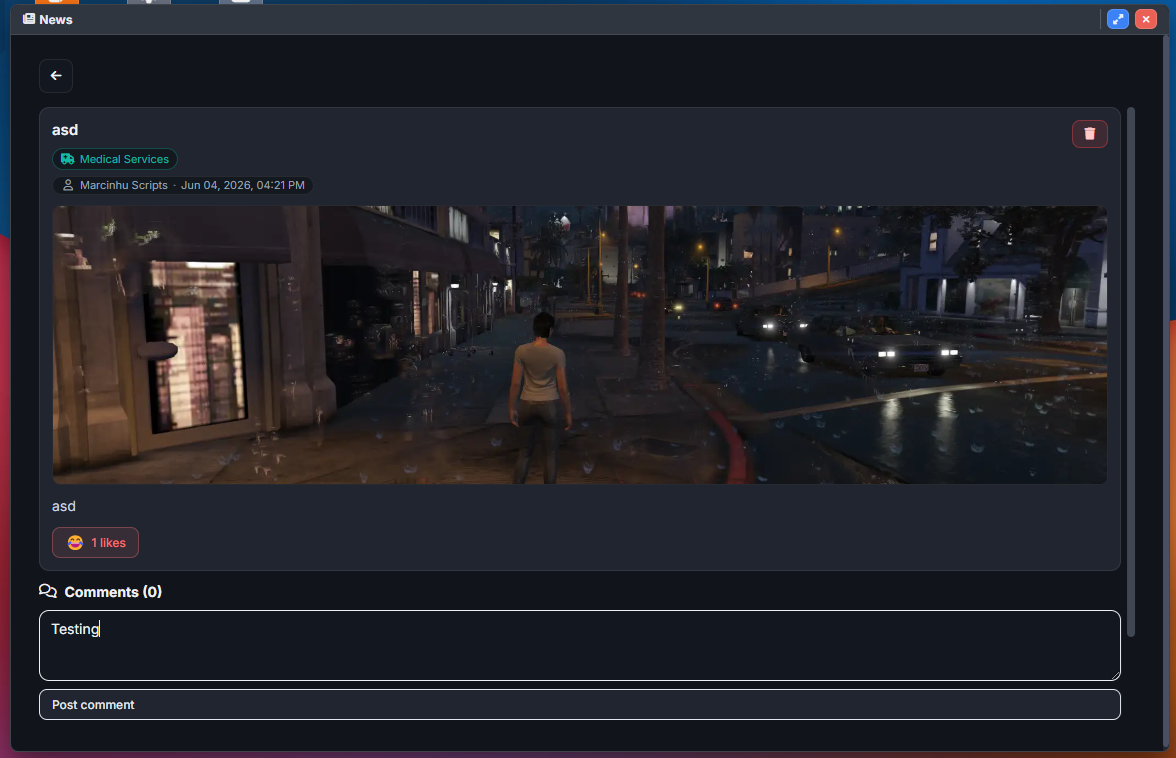The width and height of the screenshot is (1176, 758).
Task: Close the News window with red button
Action: click(1146, 19)
